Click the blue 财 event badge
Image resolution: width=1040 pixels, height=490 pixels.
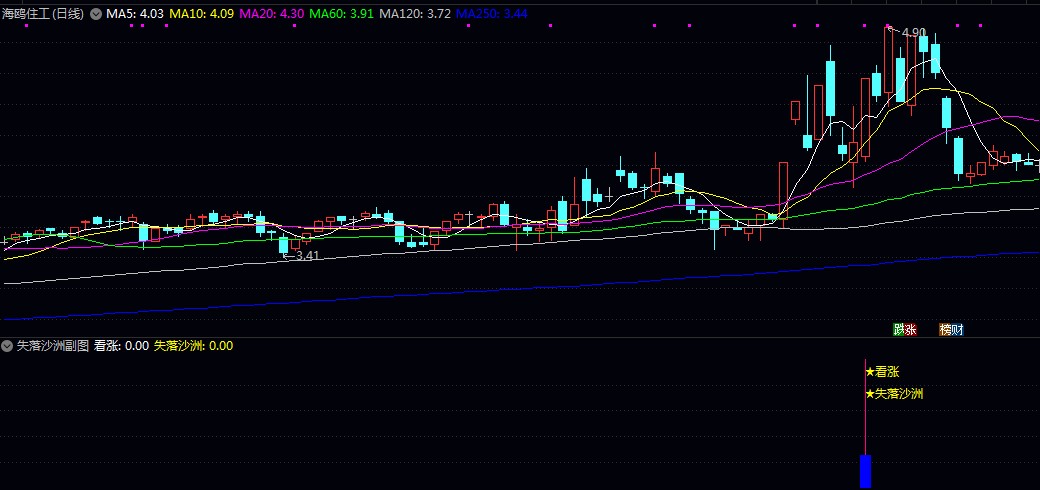point(957,329)
